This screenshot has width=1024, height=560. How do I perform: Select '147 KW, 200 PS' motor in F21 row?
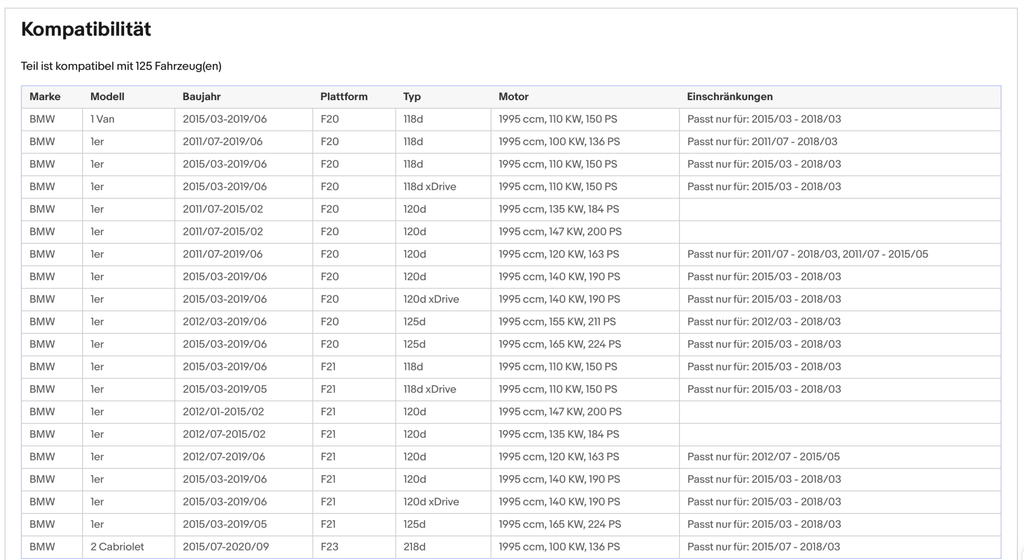(x=560, y=411)
